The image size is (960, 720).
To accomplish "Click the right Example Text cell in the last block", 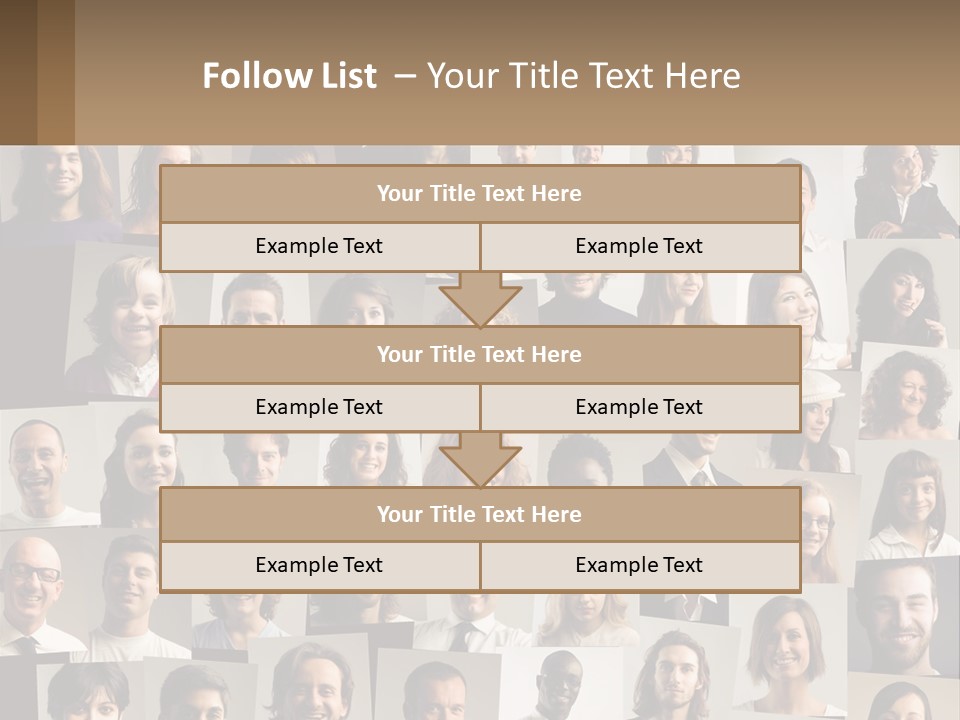I will [x=639, y=566].
